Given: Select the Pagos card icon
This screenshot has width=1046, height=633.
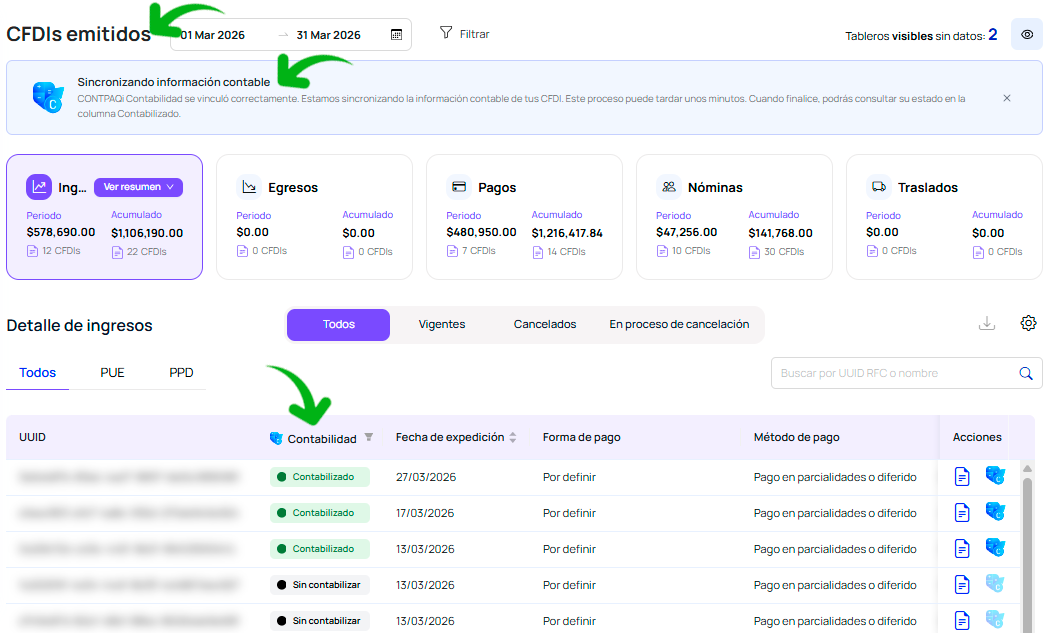Looking at the screenshot, I should 459,187.
